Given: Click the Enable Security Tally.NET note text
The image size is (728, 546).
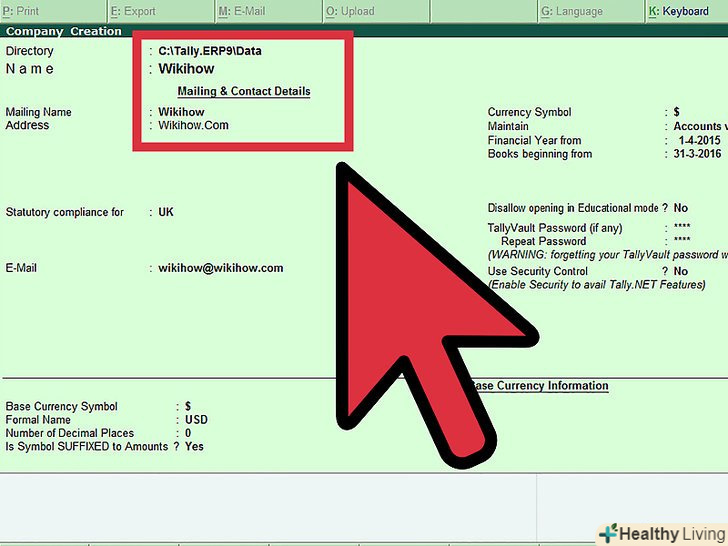Looking at the screenshot, I should point(597,285).
